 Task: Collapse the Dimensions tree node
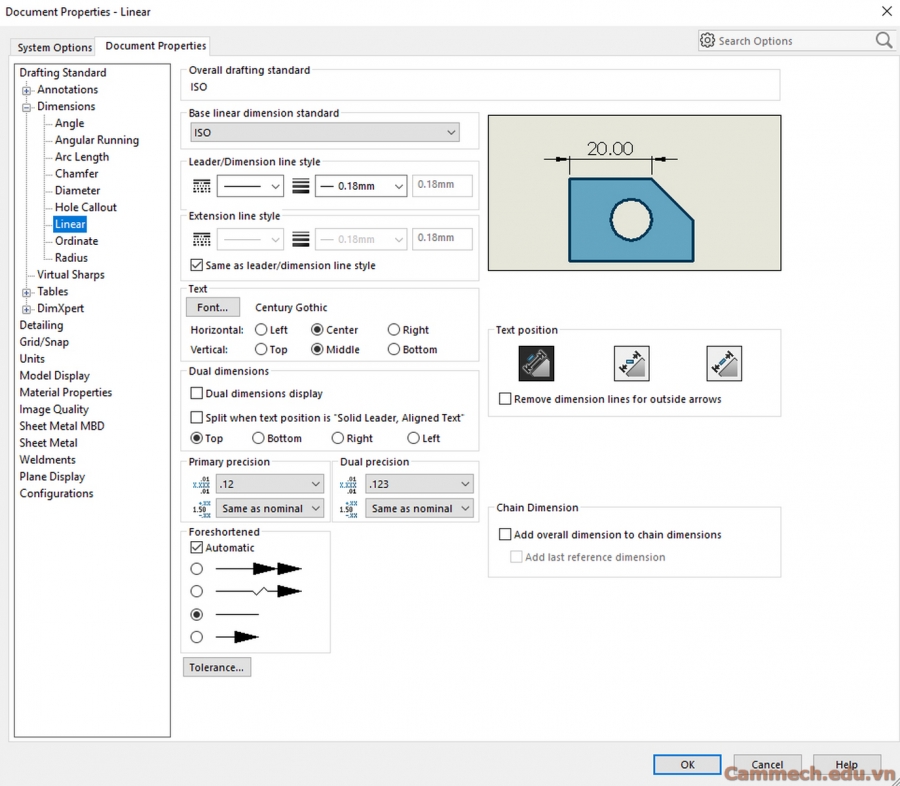[26, 107]
